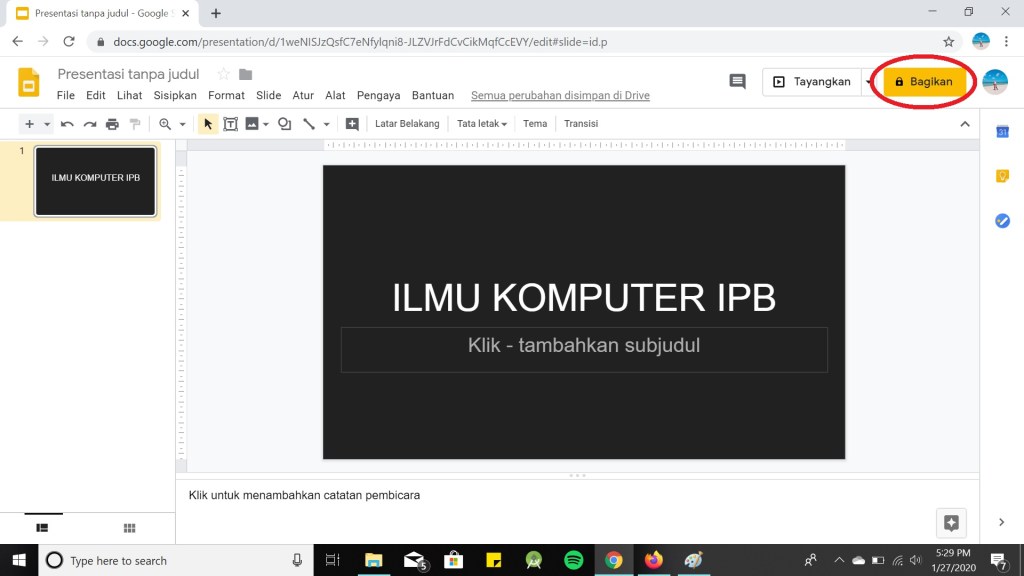
Task: Click the undo arrow in toolbar
Action: pyautogui.click(x=67, y=124)
